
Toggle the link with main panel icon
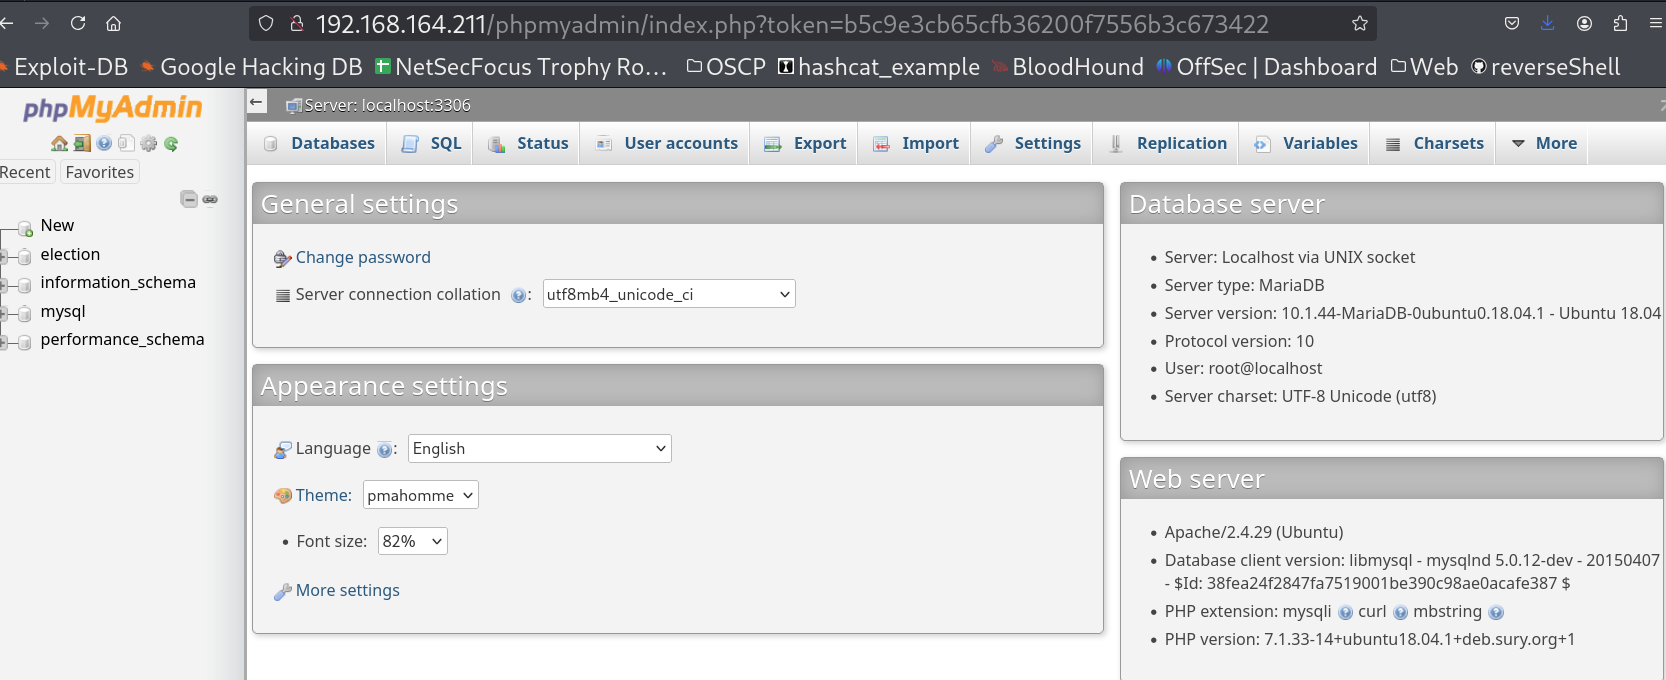[x=210, y=199]
